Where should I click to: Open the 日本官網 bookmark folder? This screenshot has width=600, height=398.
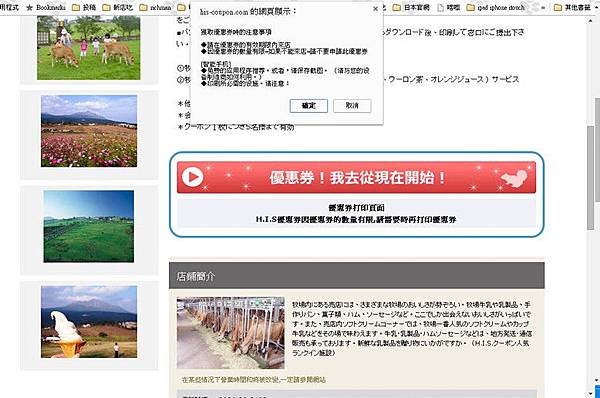point(411,7)
